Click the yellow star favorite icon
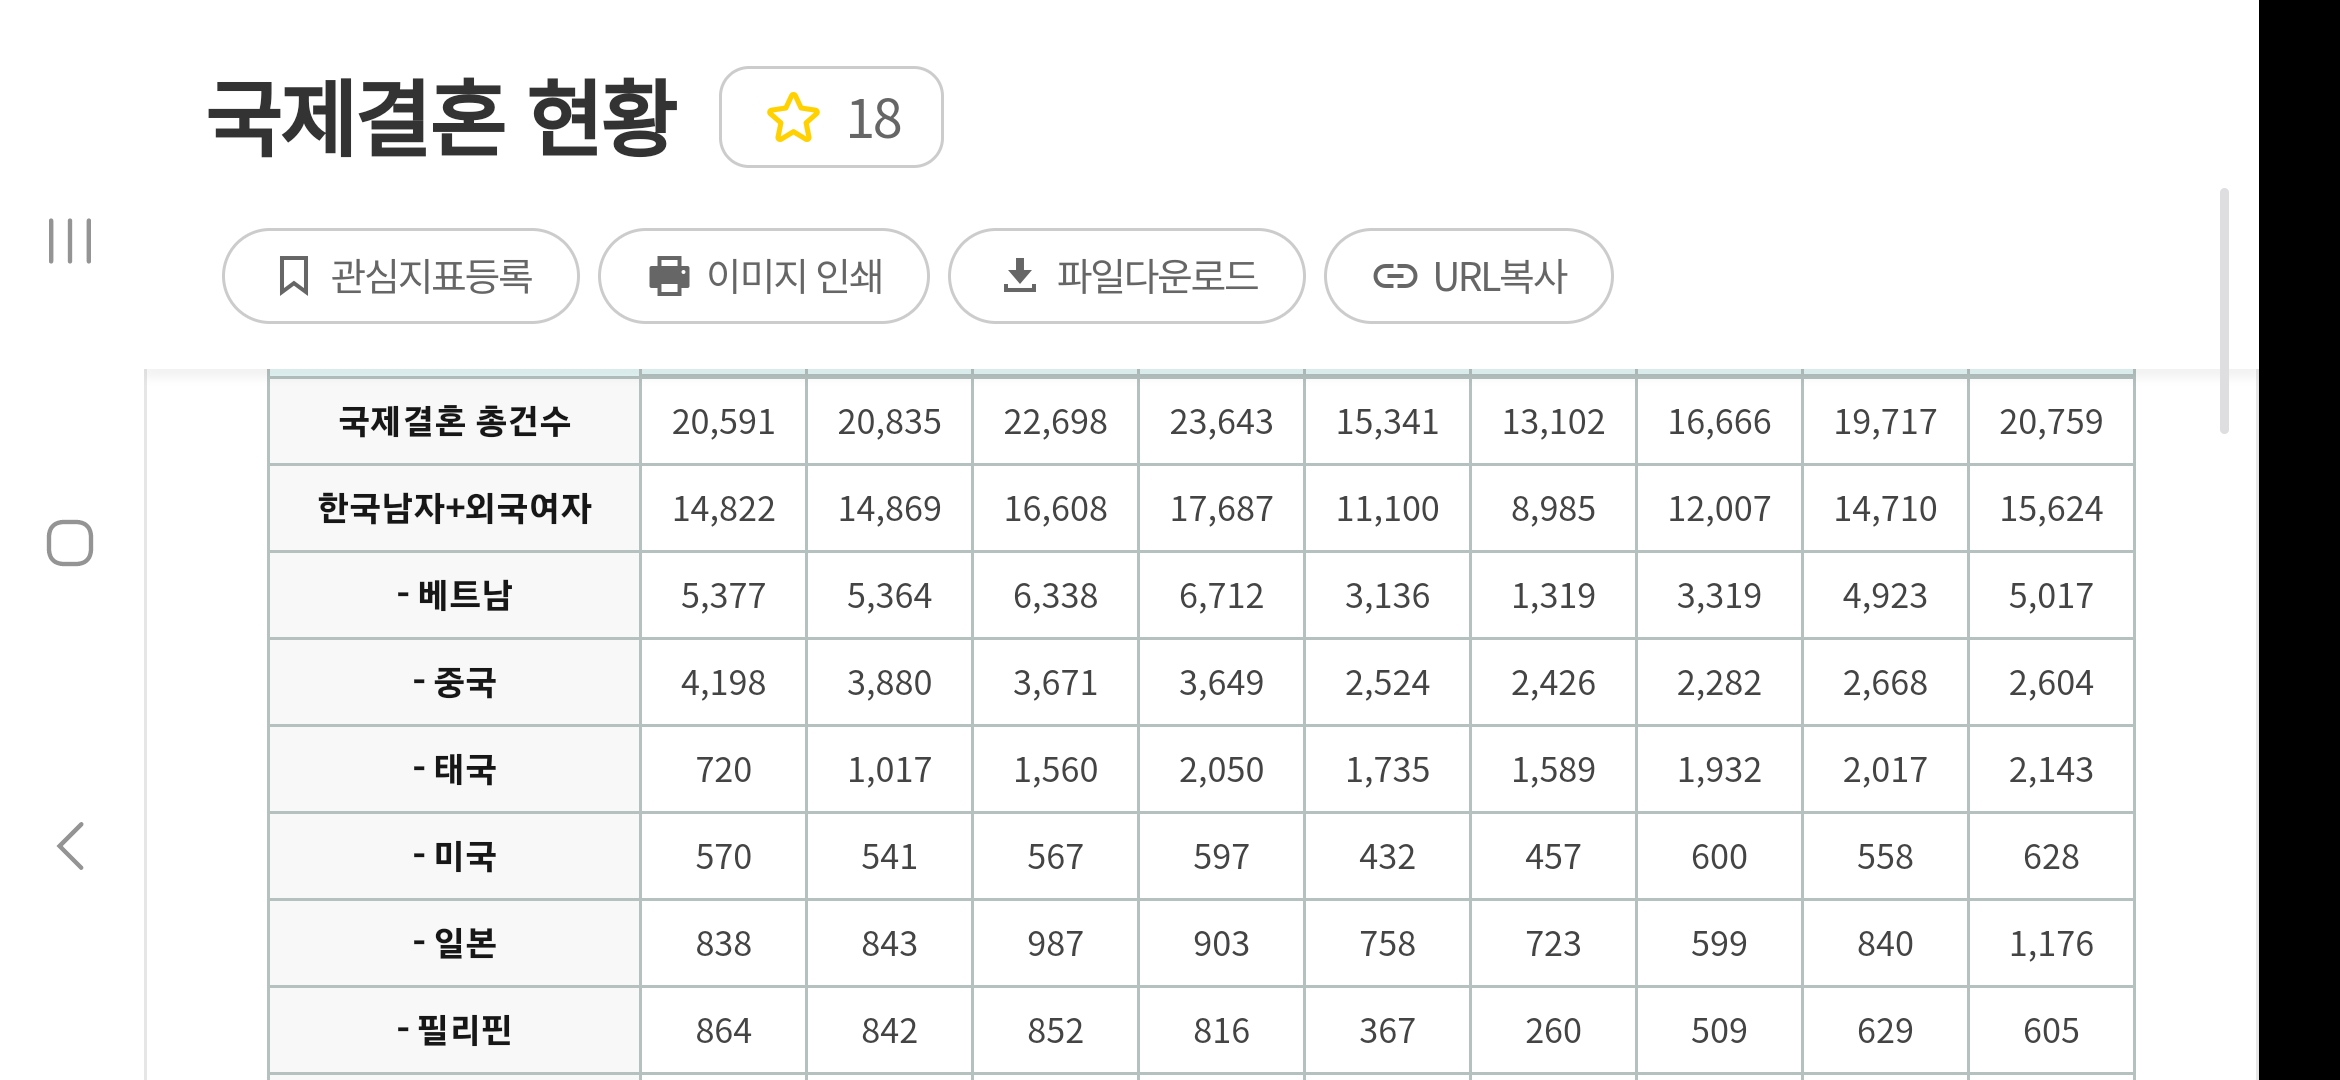 tap(793, 118)
